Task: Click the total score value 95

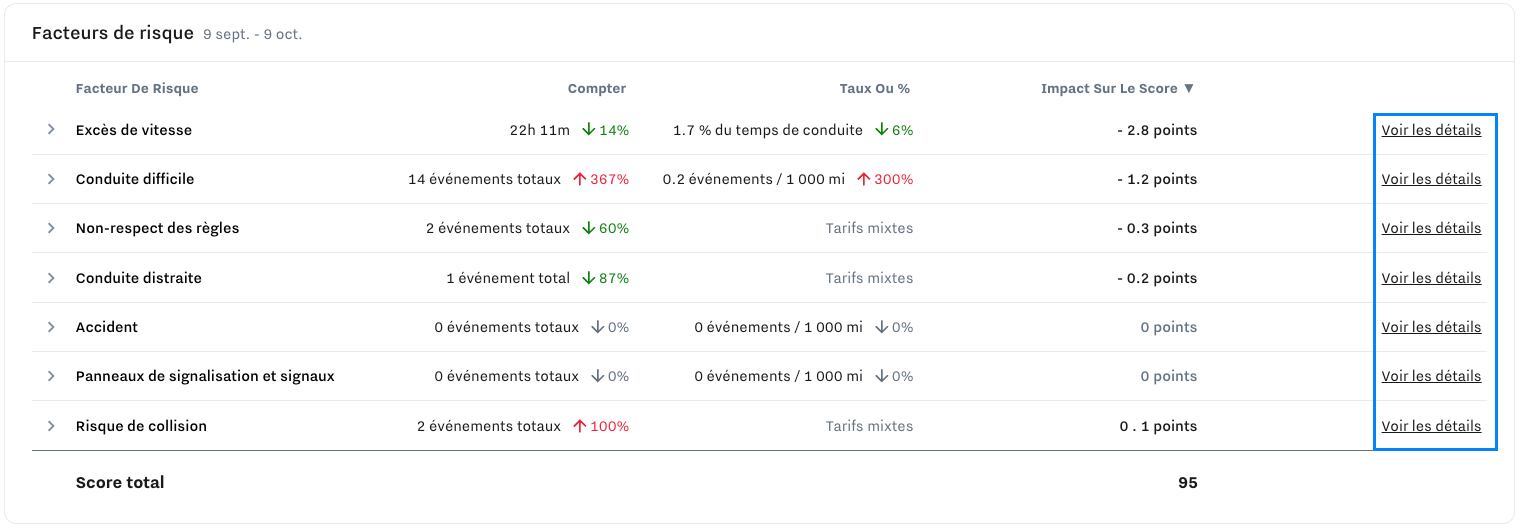Action: click(1188, 483)
